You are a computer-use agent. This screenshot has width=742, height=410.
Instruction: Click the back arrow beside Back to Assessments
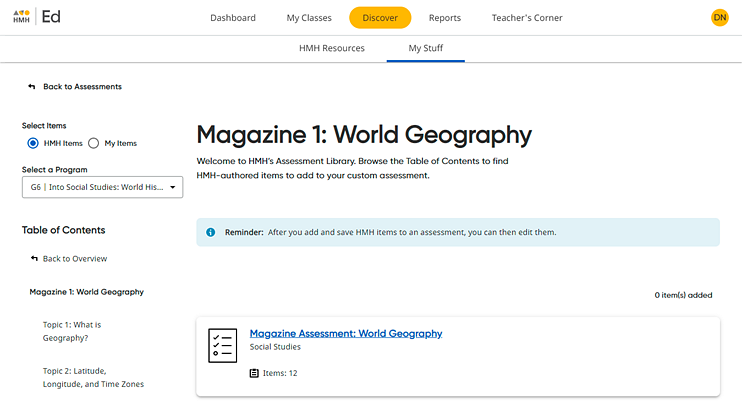pyautogui.click(x=32, y=87)
